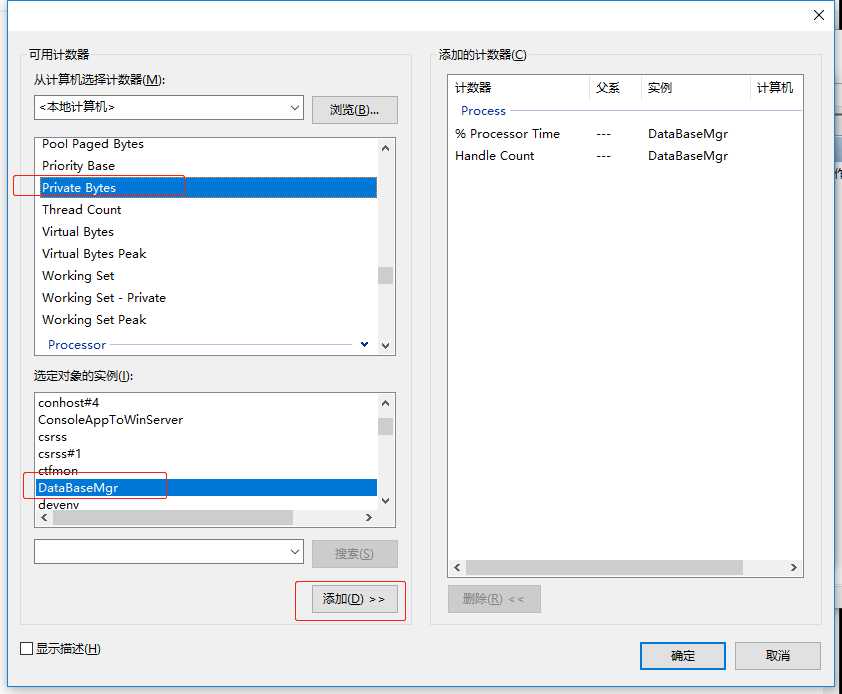Select the conhost#4 instance
This screenshot has width=842, height=694.
207,403
